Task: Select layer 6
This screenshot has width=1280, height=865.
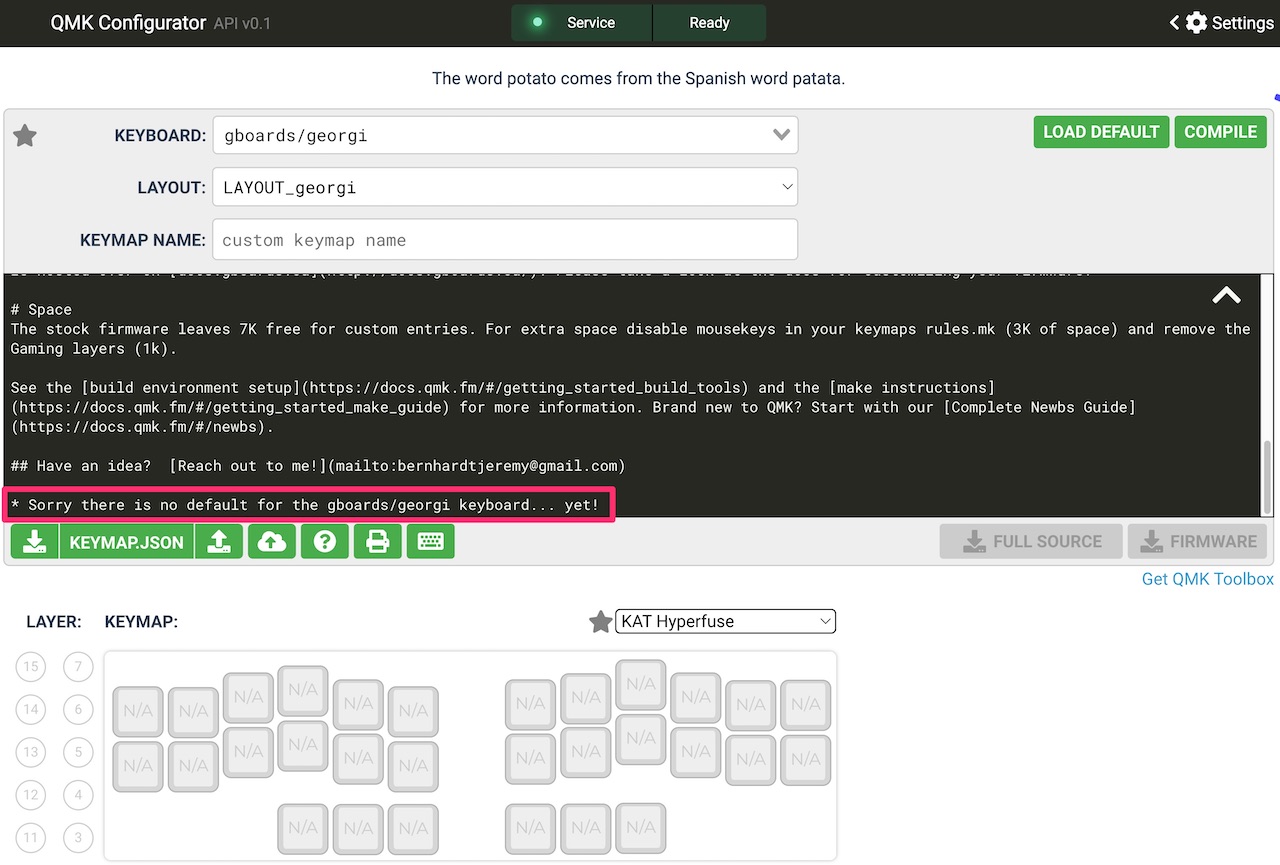Action: point(78,710)
